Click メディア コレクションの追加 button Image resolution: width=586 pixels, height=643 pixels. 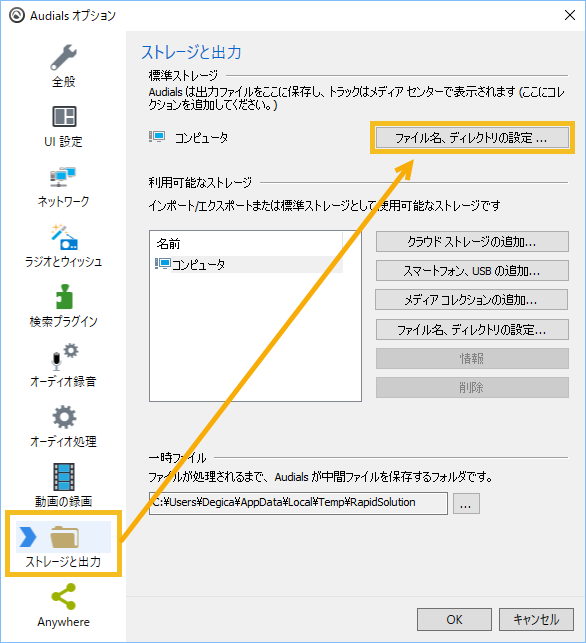click(x=472, y=300)
